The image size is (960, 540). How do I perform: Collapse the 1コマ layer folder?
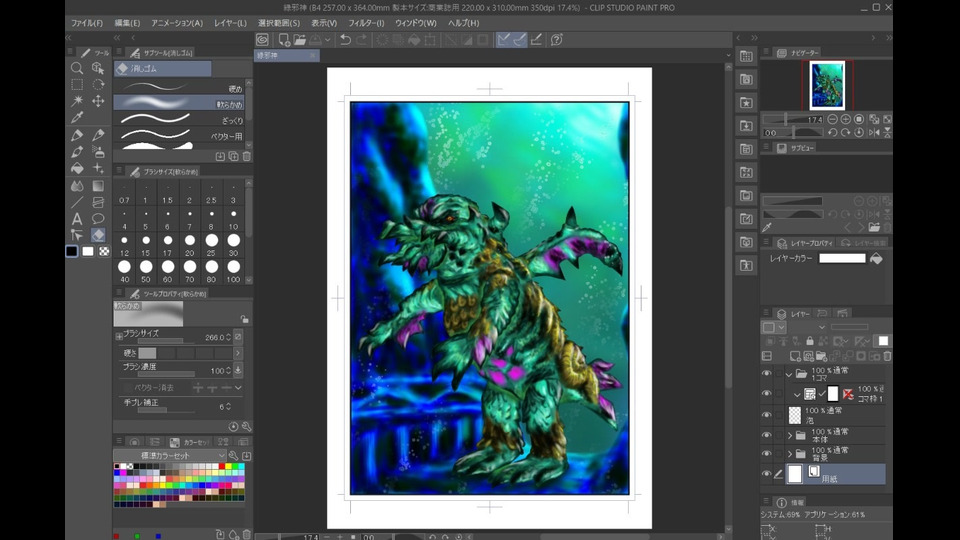(x=789, y=374)
